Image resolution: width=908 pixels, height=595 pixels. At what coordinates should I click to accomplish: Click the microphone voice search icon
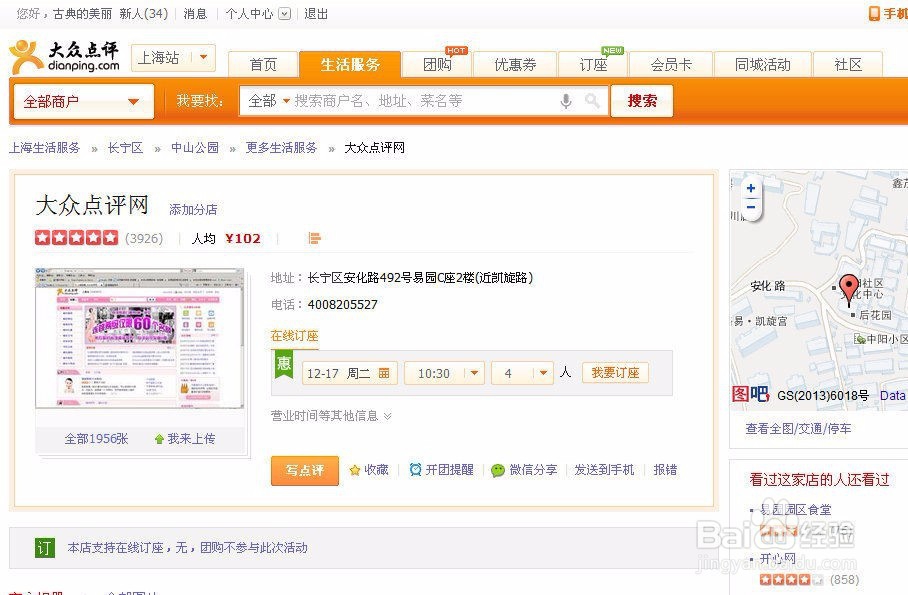[x=566, y=101]
